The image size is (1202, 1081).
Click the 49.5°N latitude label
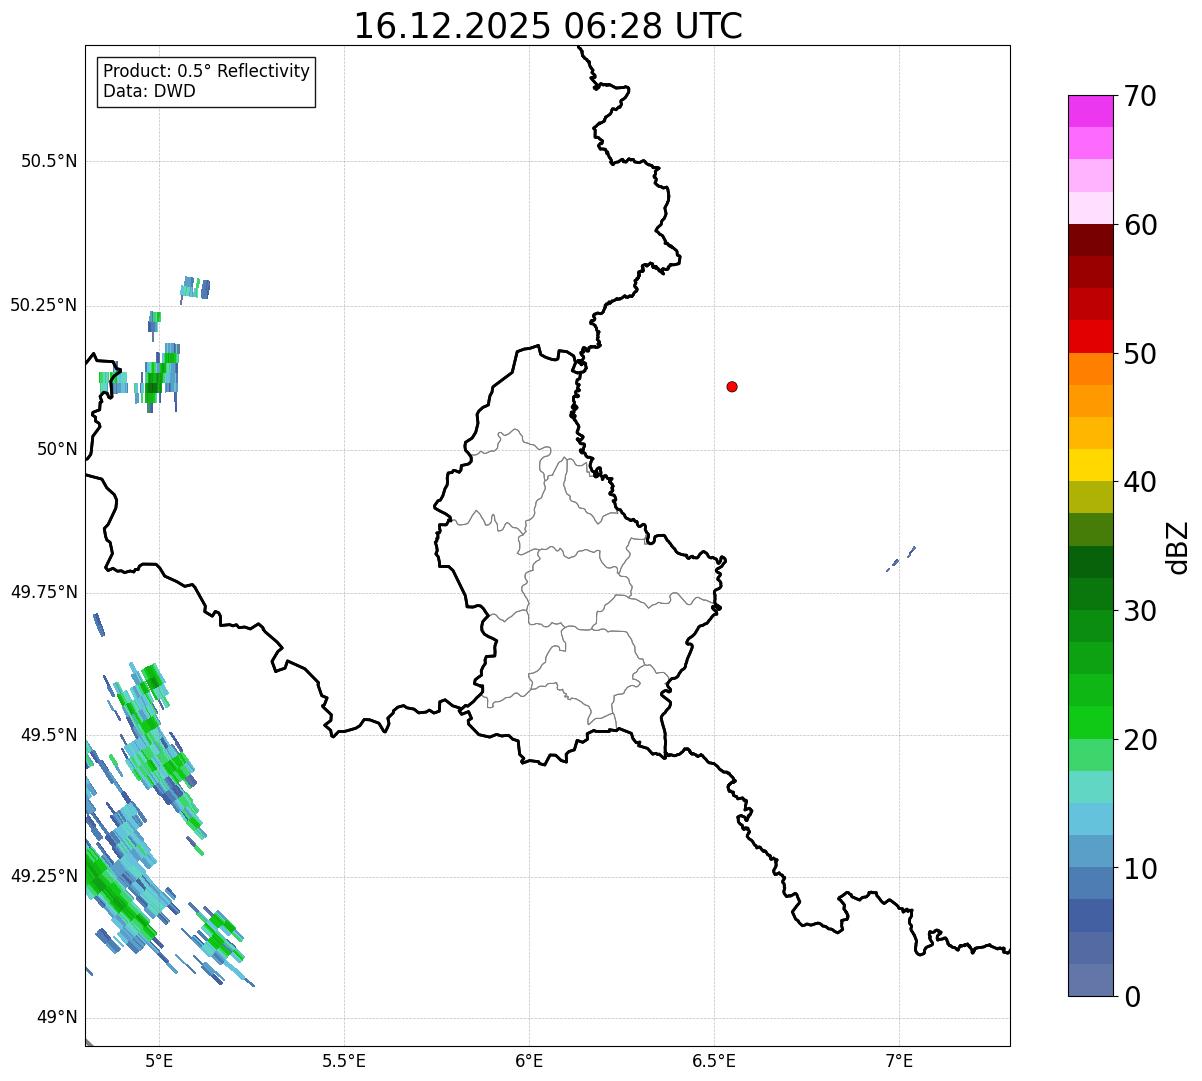[49, 735]
